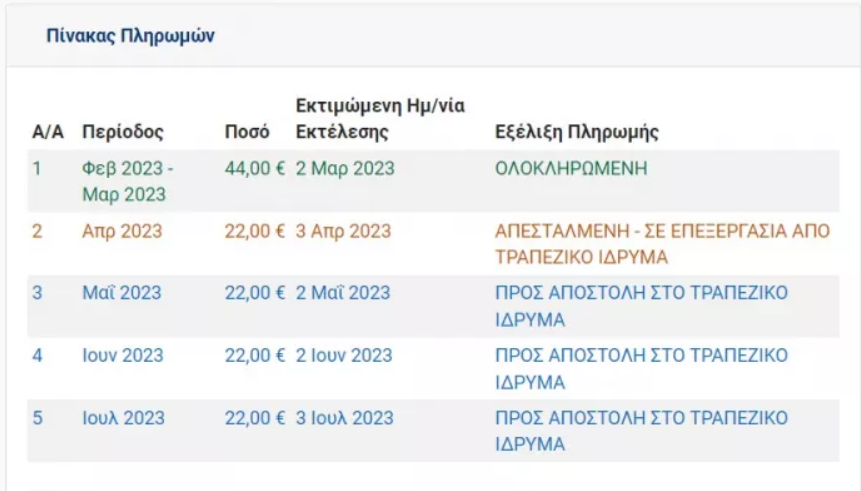Choose the Μαϊ 2023 period row
Viewport: 861px width, 491px height.
[x=121, y=293]
